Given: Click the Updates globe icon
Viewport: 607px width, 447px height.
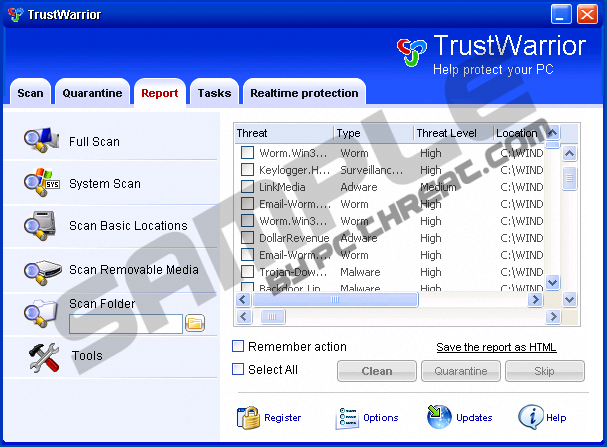Looking at the screenshot, I should click(439, 417).
